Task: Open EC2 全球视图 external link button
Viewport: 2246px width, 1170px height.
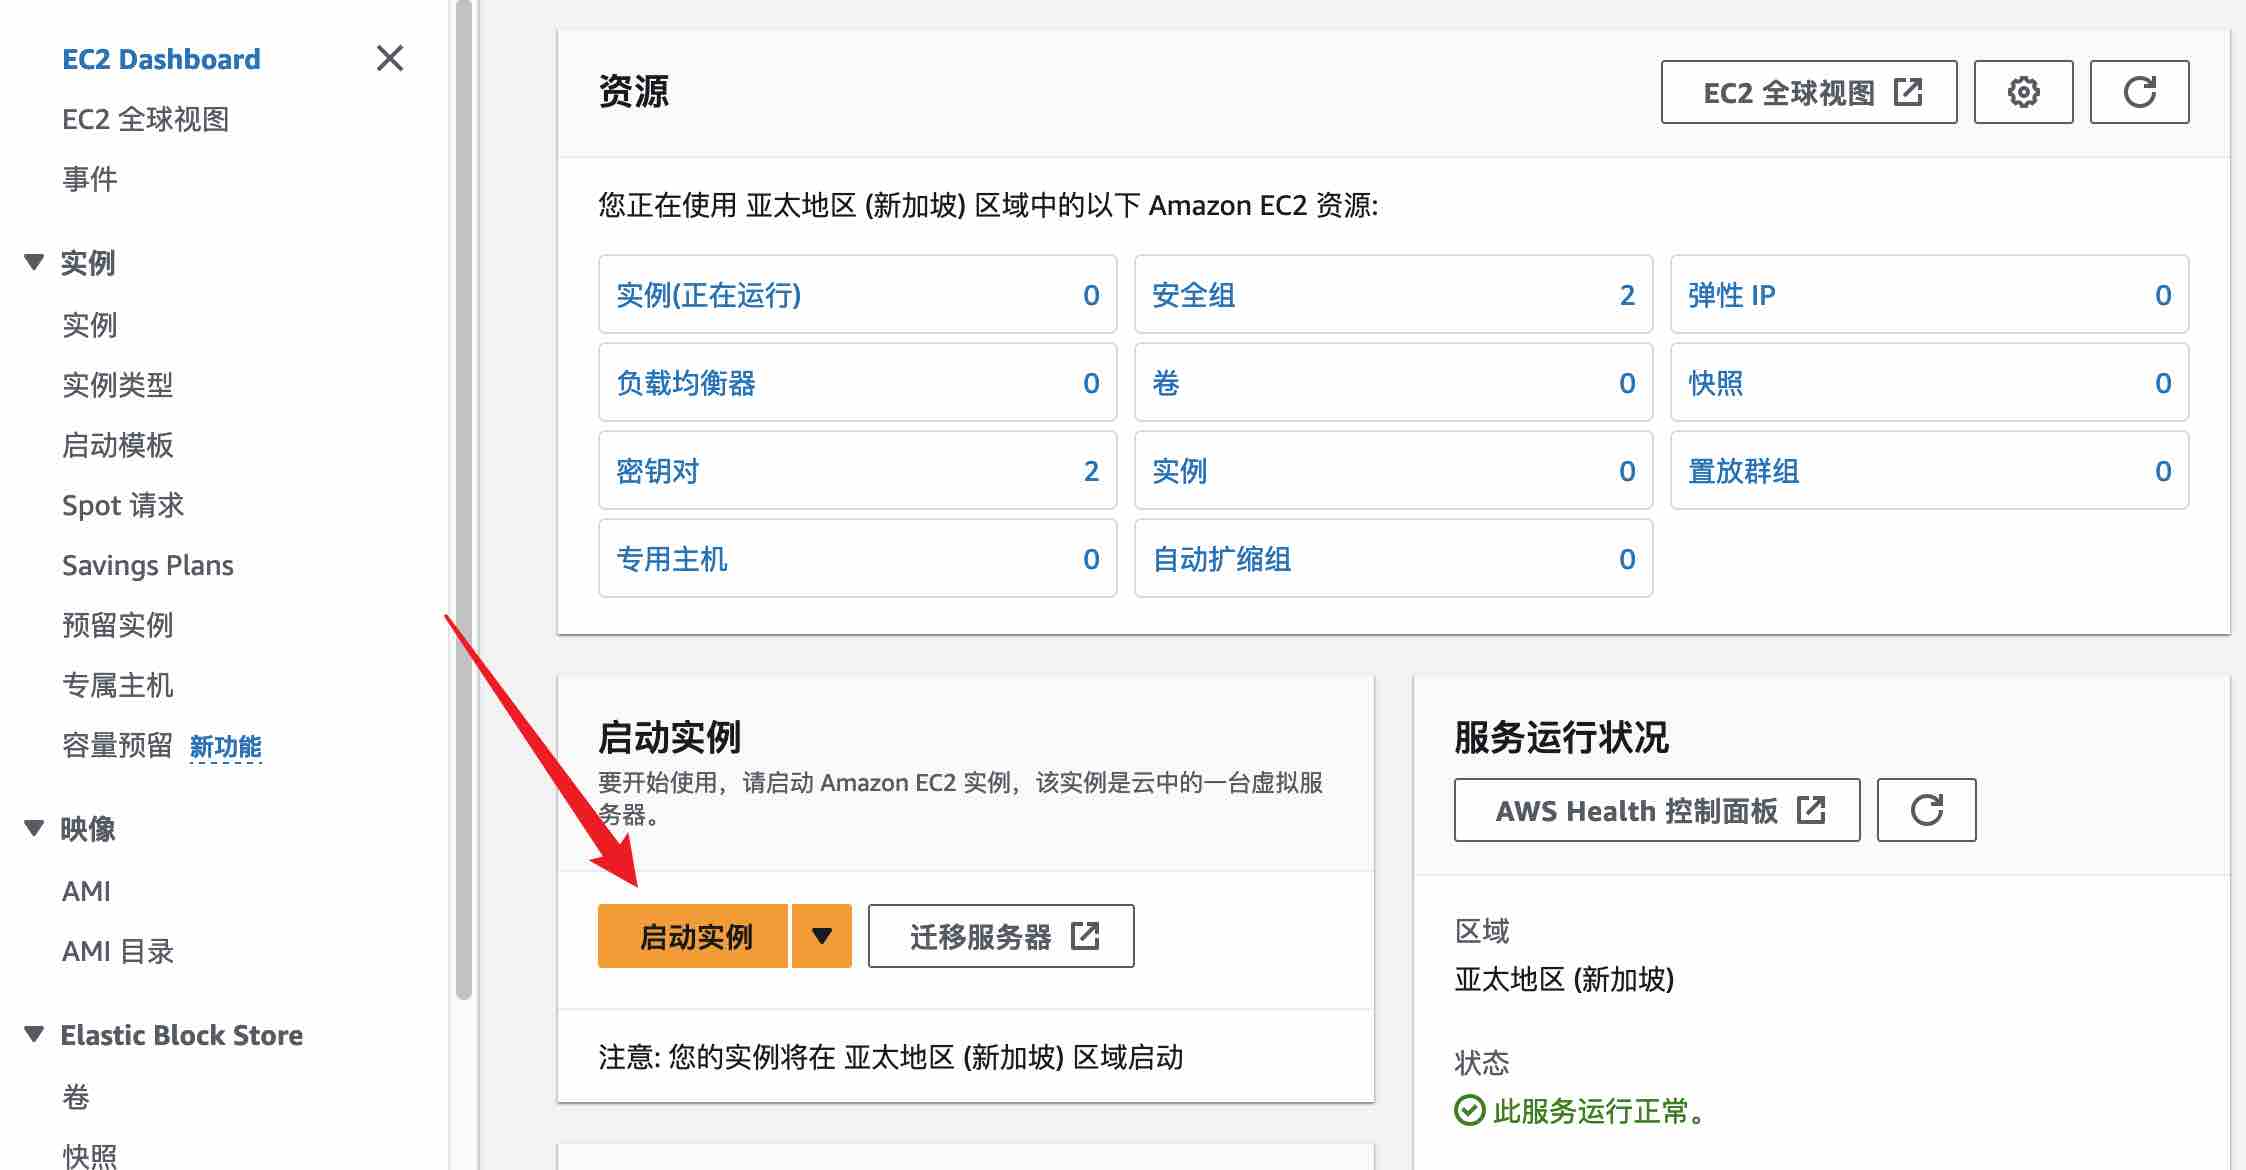Action: [1809, 92]
